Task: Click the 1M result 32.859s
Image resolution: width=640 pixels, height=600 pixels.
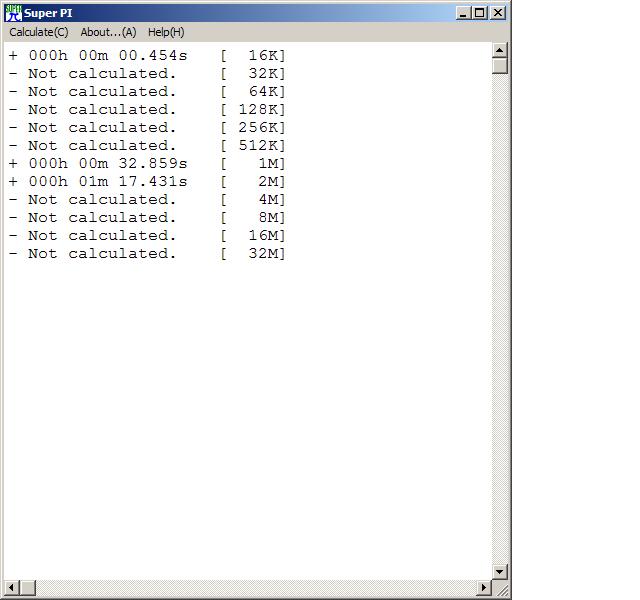Action: [147, 163]
